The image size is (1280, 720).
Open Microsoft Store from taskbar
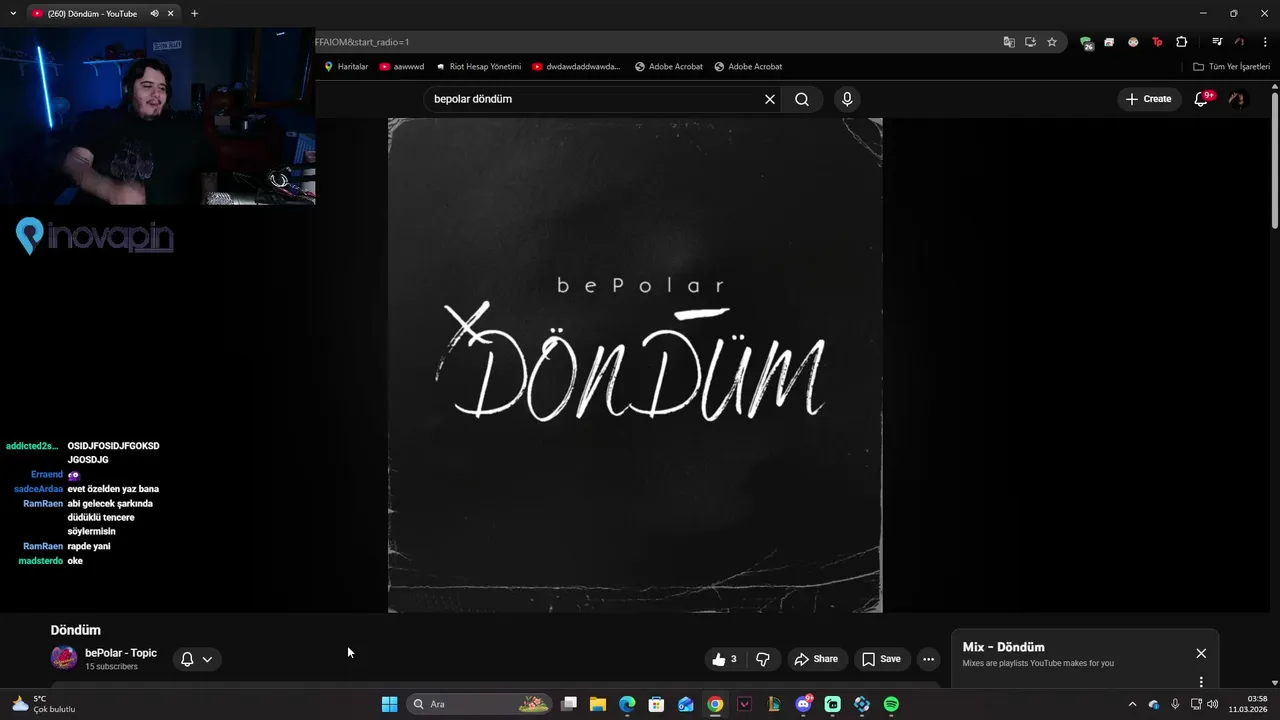(x=656, y=704)
